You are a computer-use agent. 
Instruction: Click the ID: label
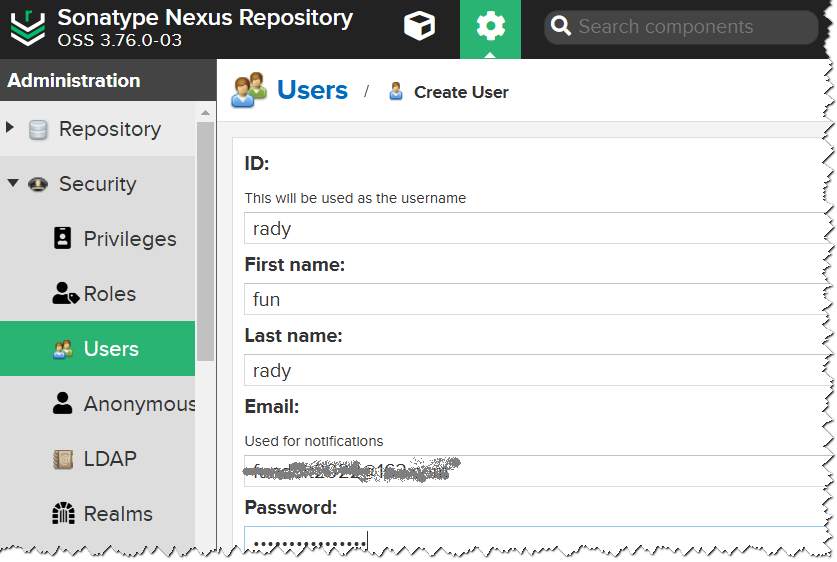coord(257,163)
